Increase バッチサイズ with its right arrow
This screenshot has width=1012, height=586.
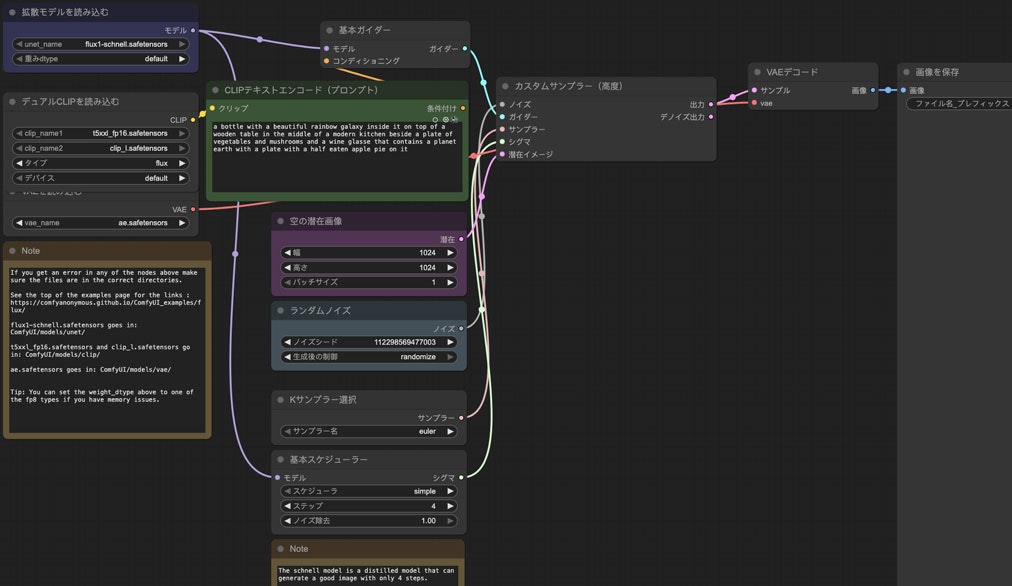pyautogui.click(x=450, y=283)
